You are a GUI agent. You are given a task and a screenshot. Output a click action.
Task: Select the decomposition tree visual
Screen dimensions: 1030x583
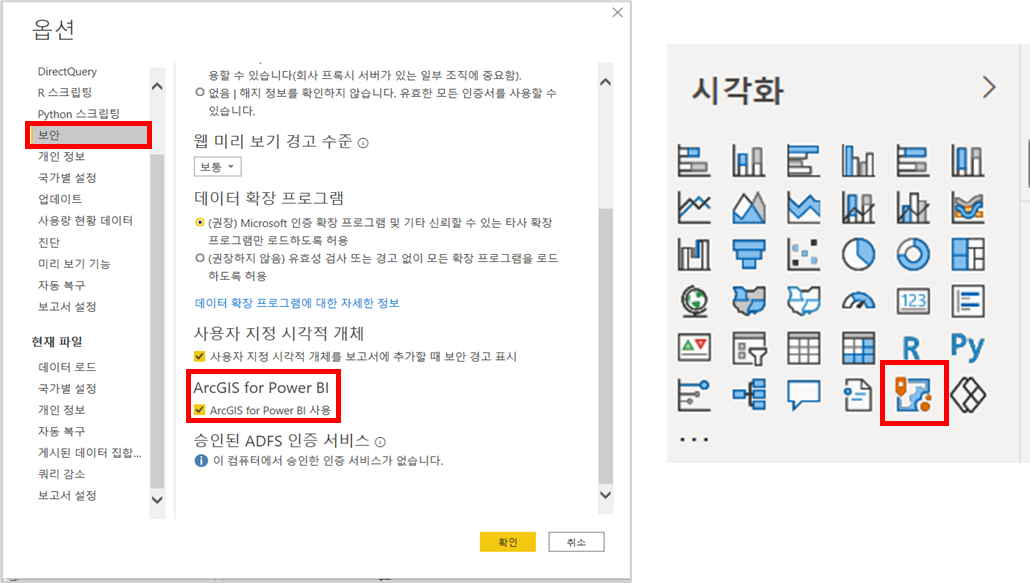[749, 394]
